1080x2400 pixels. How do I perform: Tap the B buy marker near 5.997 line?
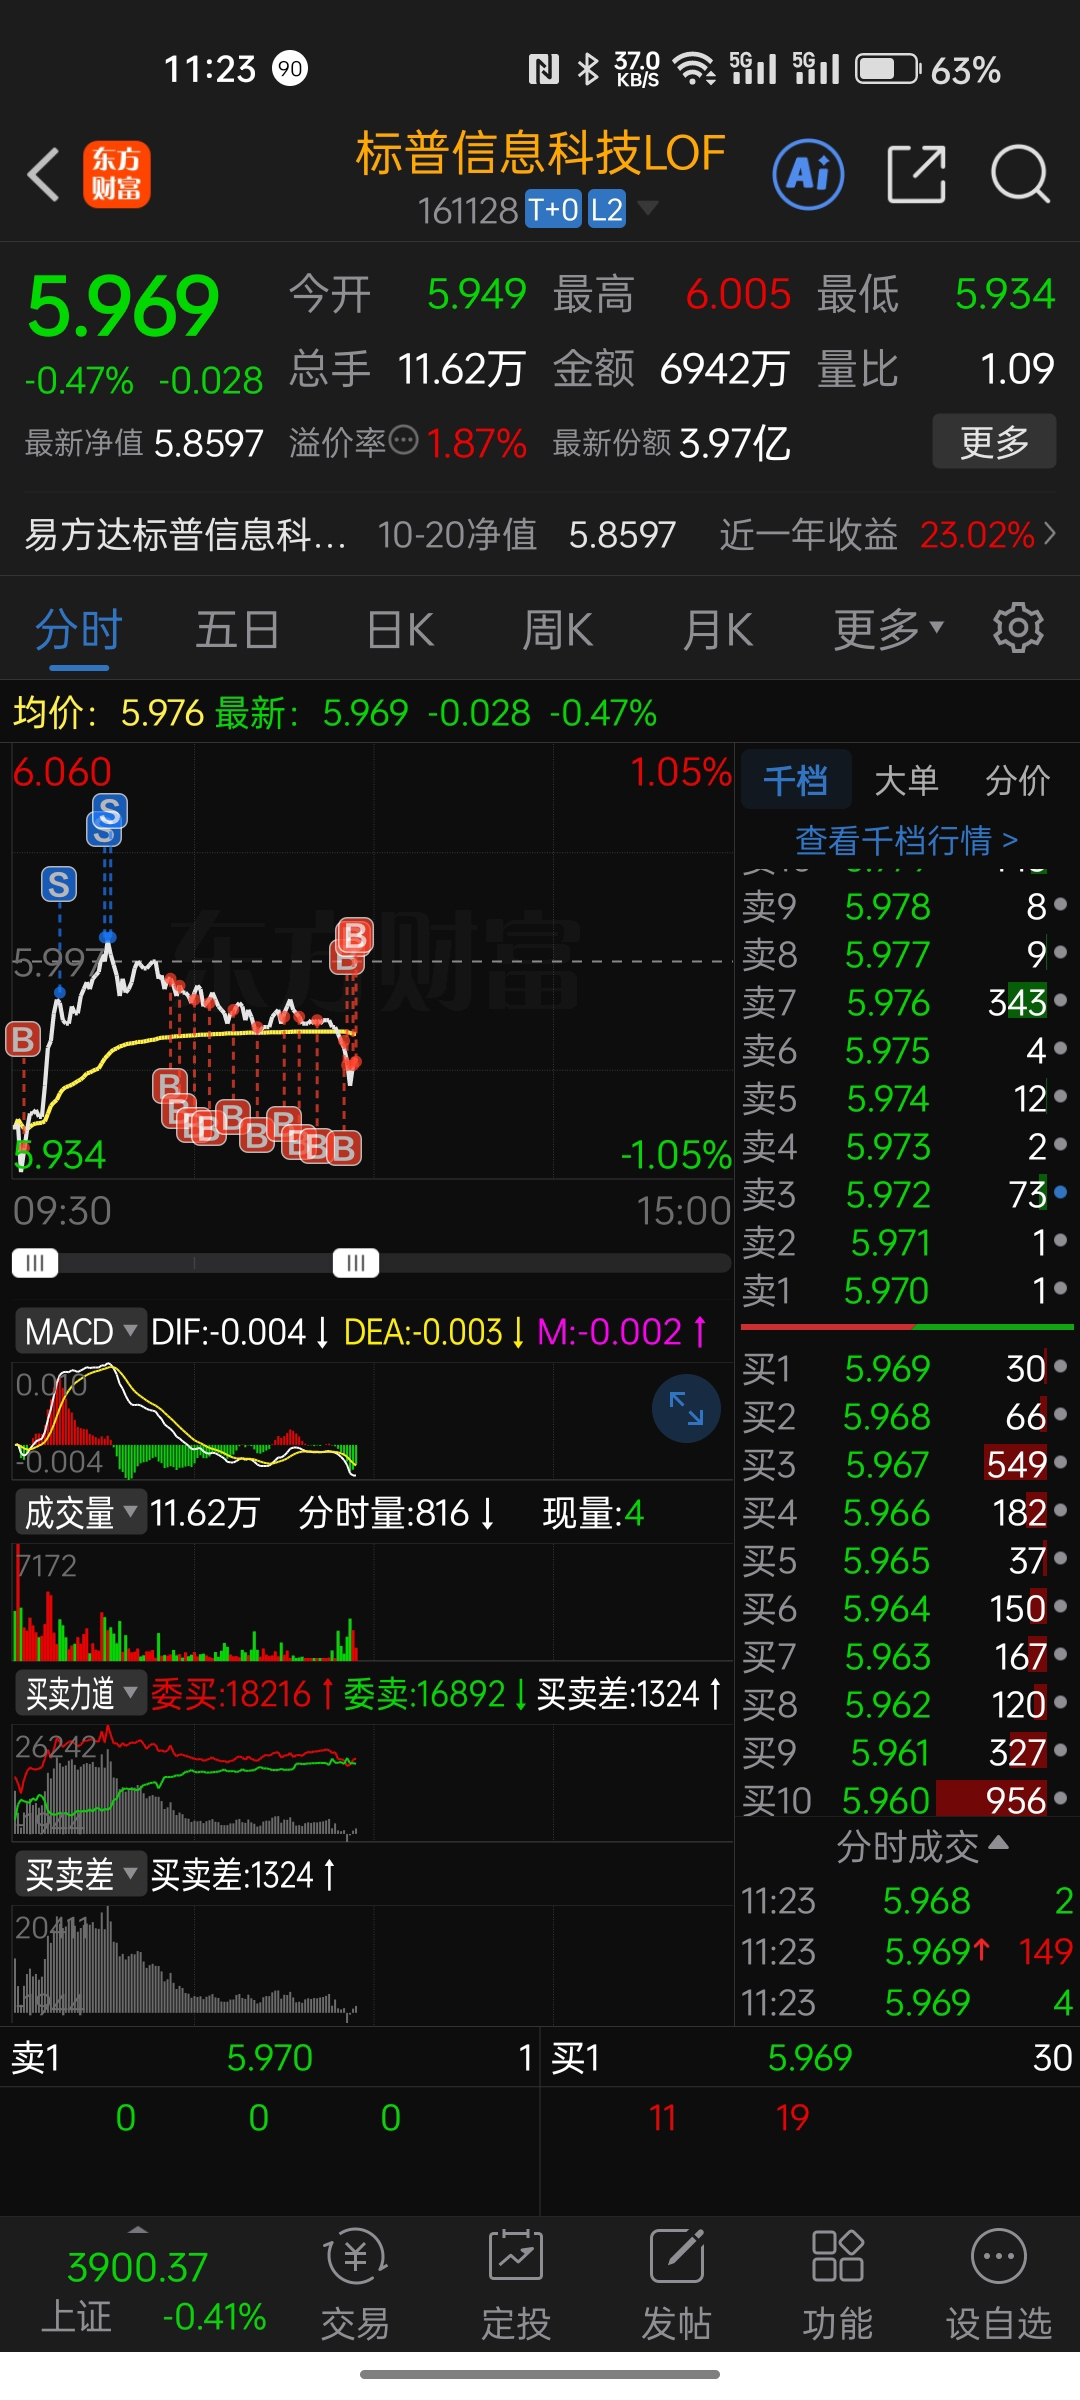point(354,937)
